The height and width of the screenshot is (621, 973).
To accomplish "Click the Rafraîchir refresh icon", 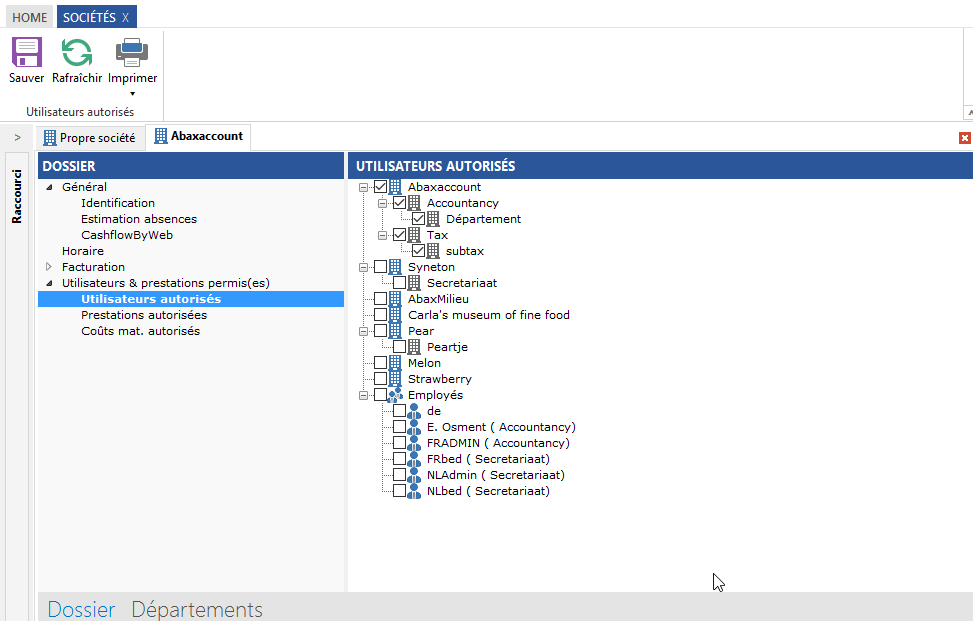I will pyautogui.click(x=77, y=52).
